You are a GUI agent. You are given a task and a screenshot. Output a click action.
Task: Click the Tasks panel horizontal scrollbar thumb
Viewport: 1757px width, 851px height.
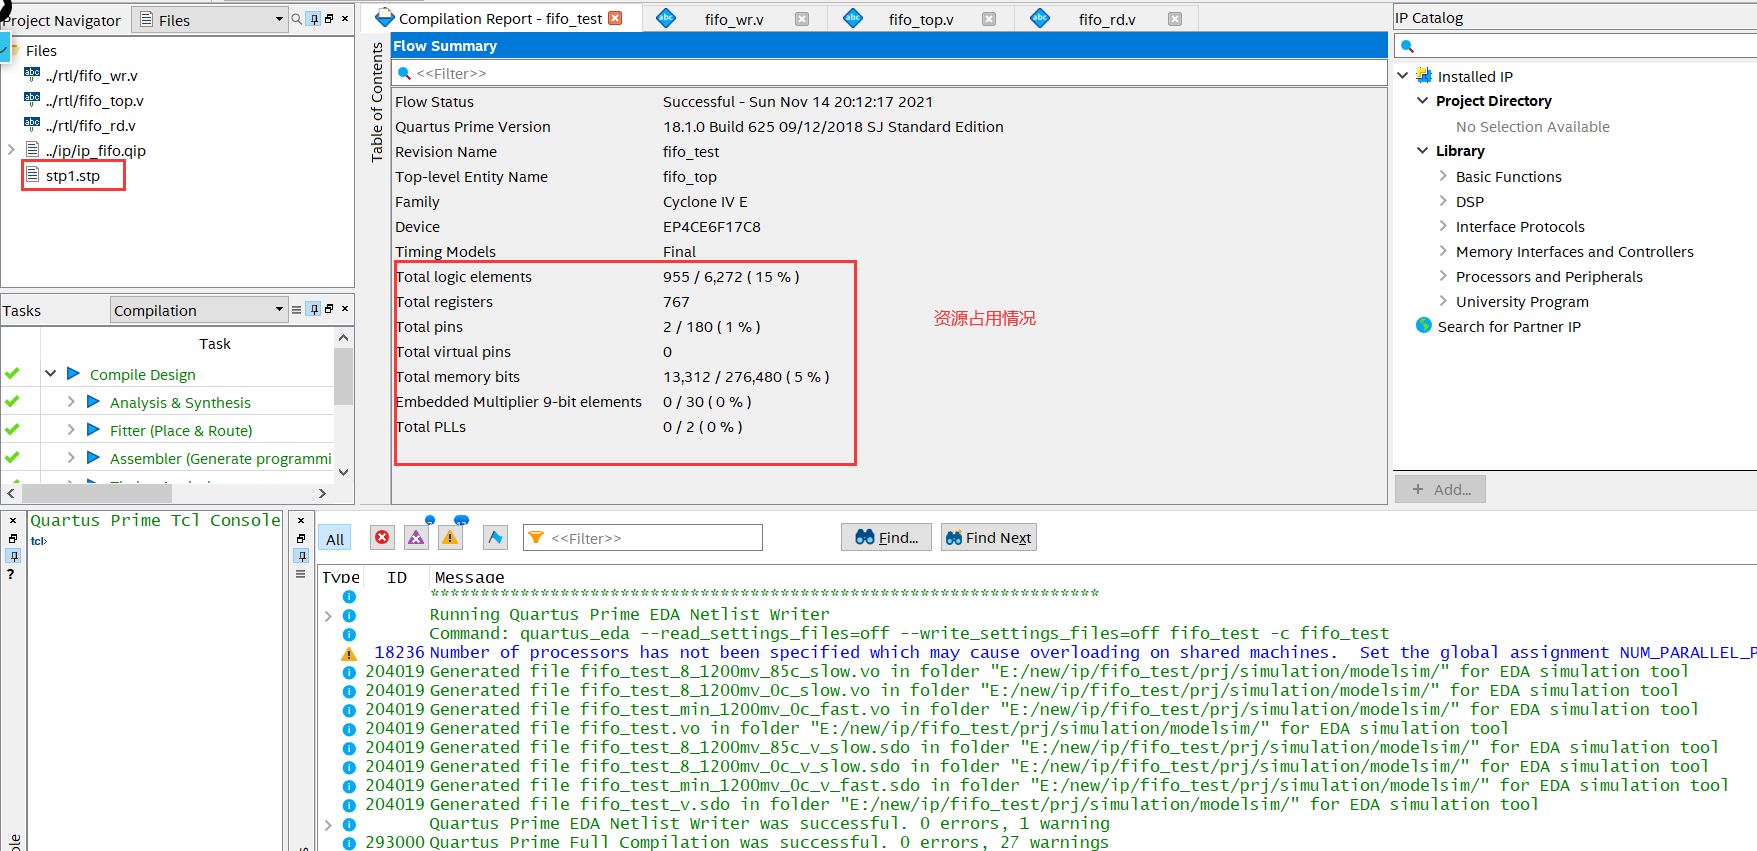[97, 493]
